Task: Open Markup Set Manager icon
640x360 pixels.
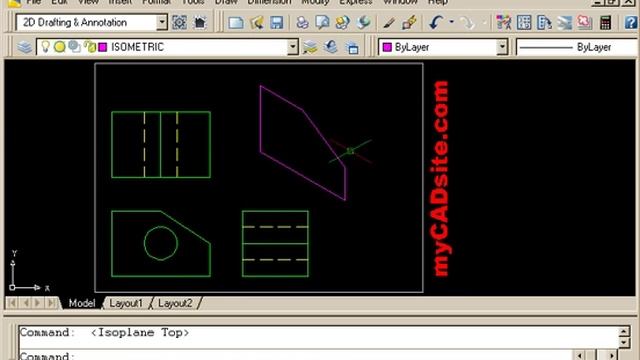Action: tap(584, 22)
